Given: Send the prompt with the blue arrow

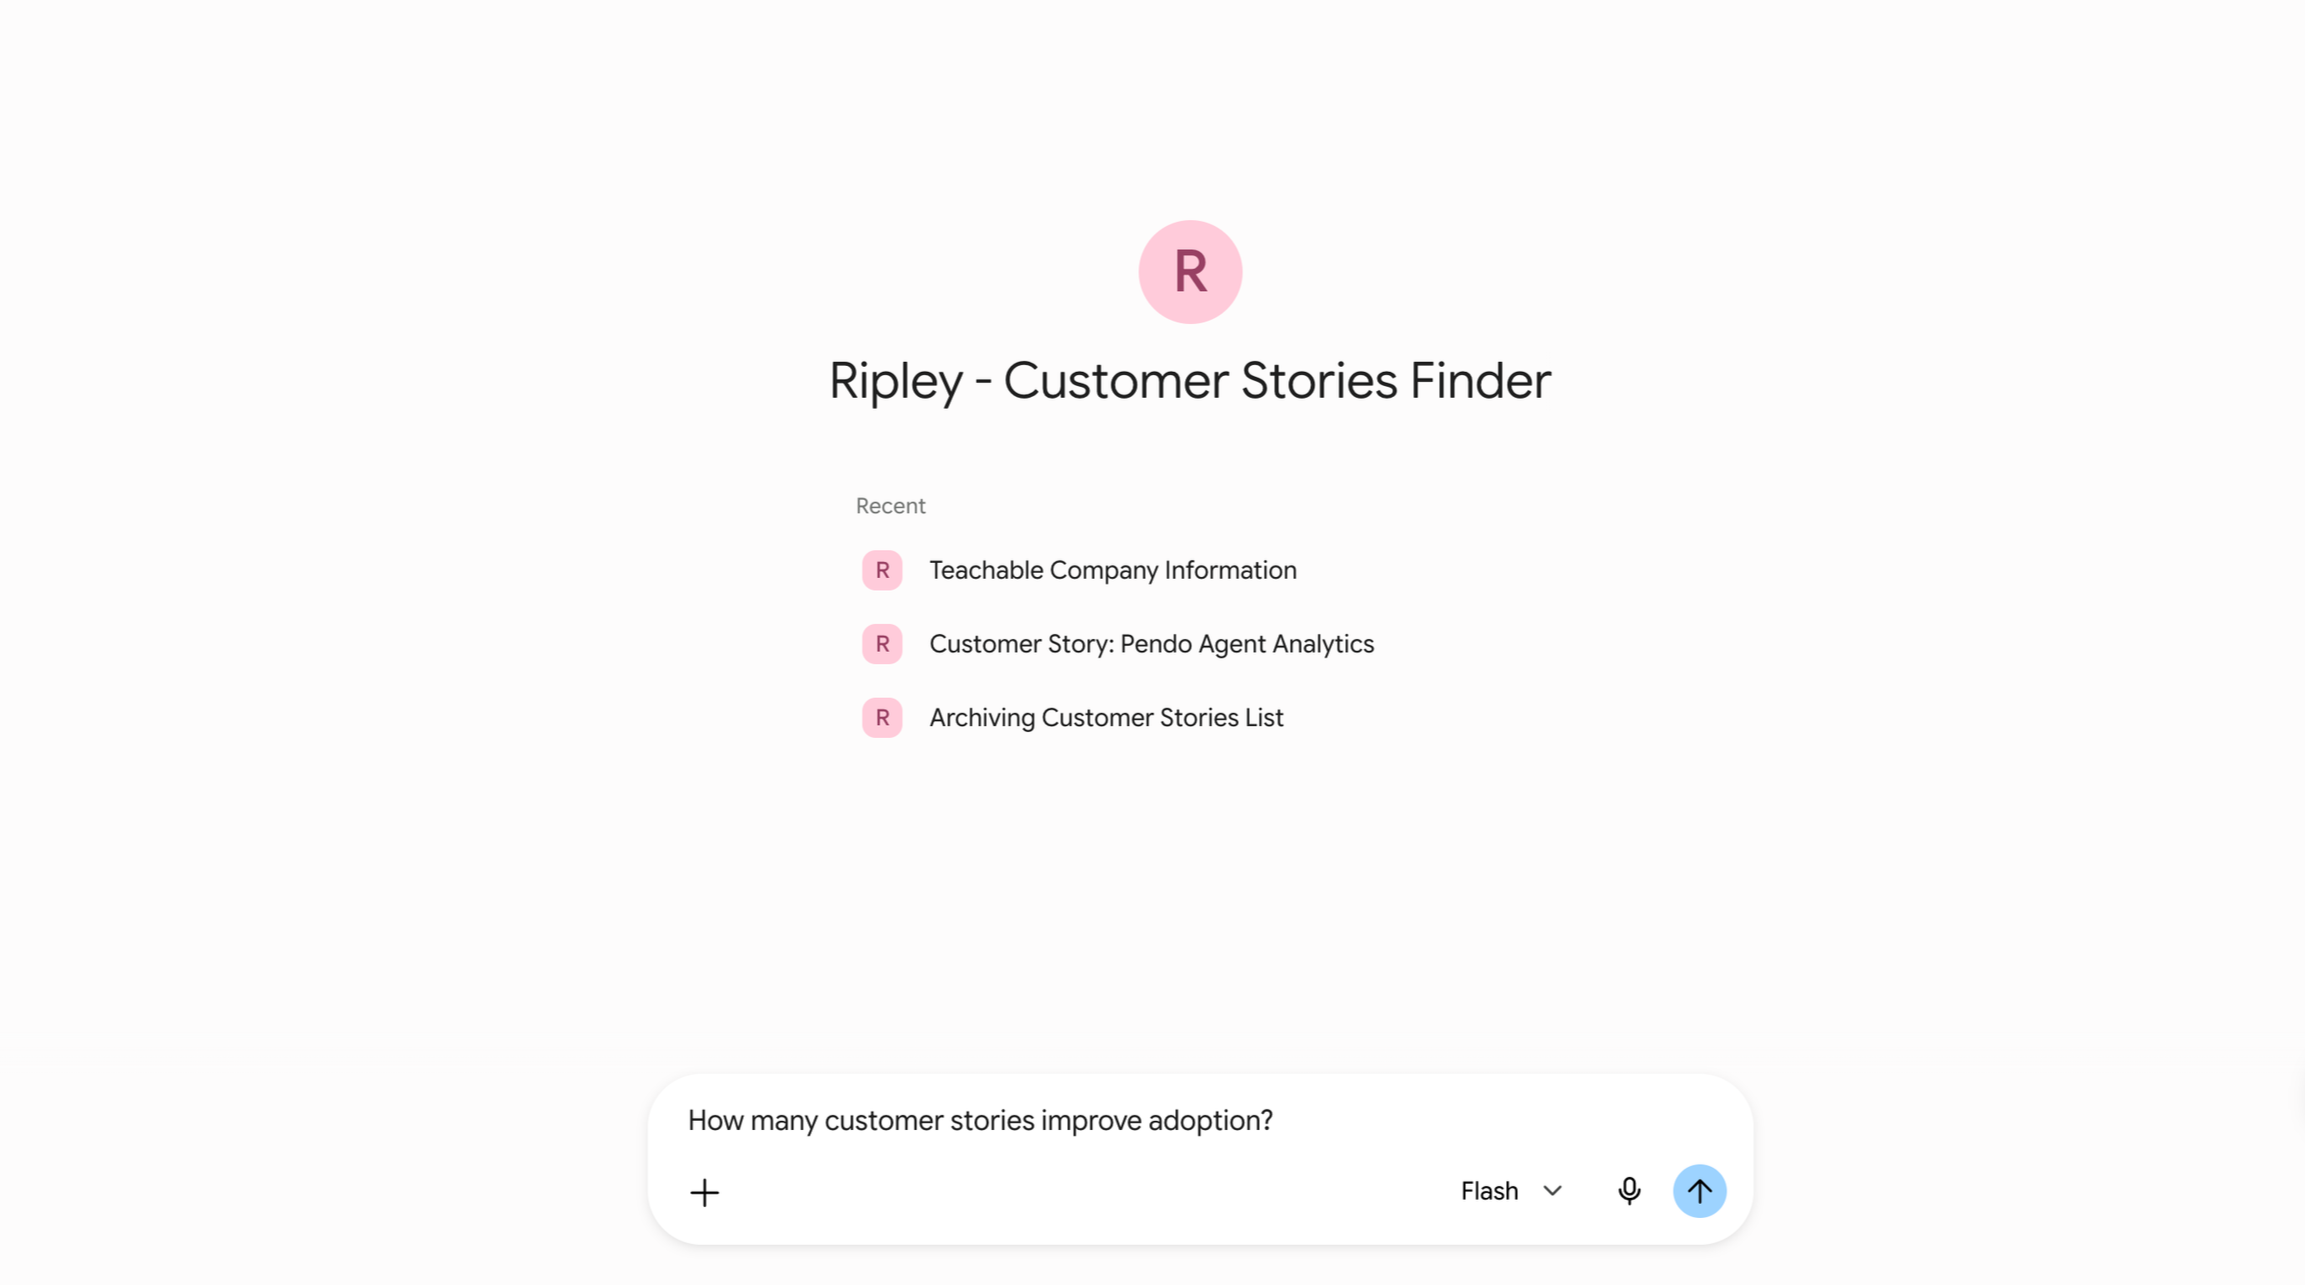Looking at the screenshot, I should [x=1699, y=1191].
